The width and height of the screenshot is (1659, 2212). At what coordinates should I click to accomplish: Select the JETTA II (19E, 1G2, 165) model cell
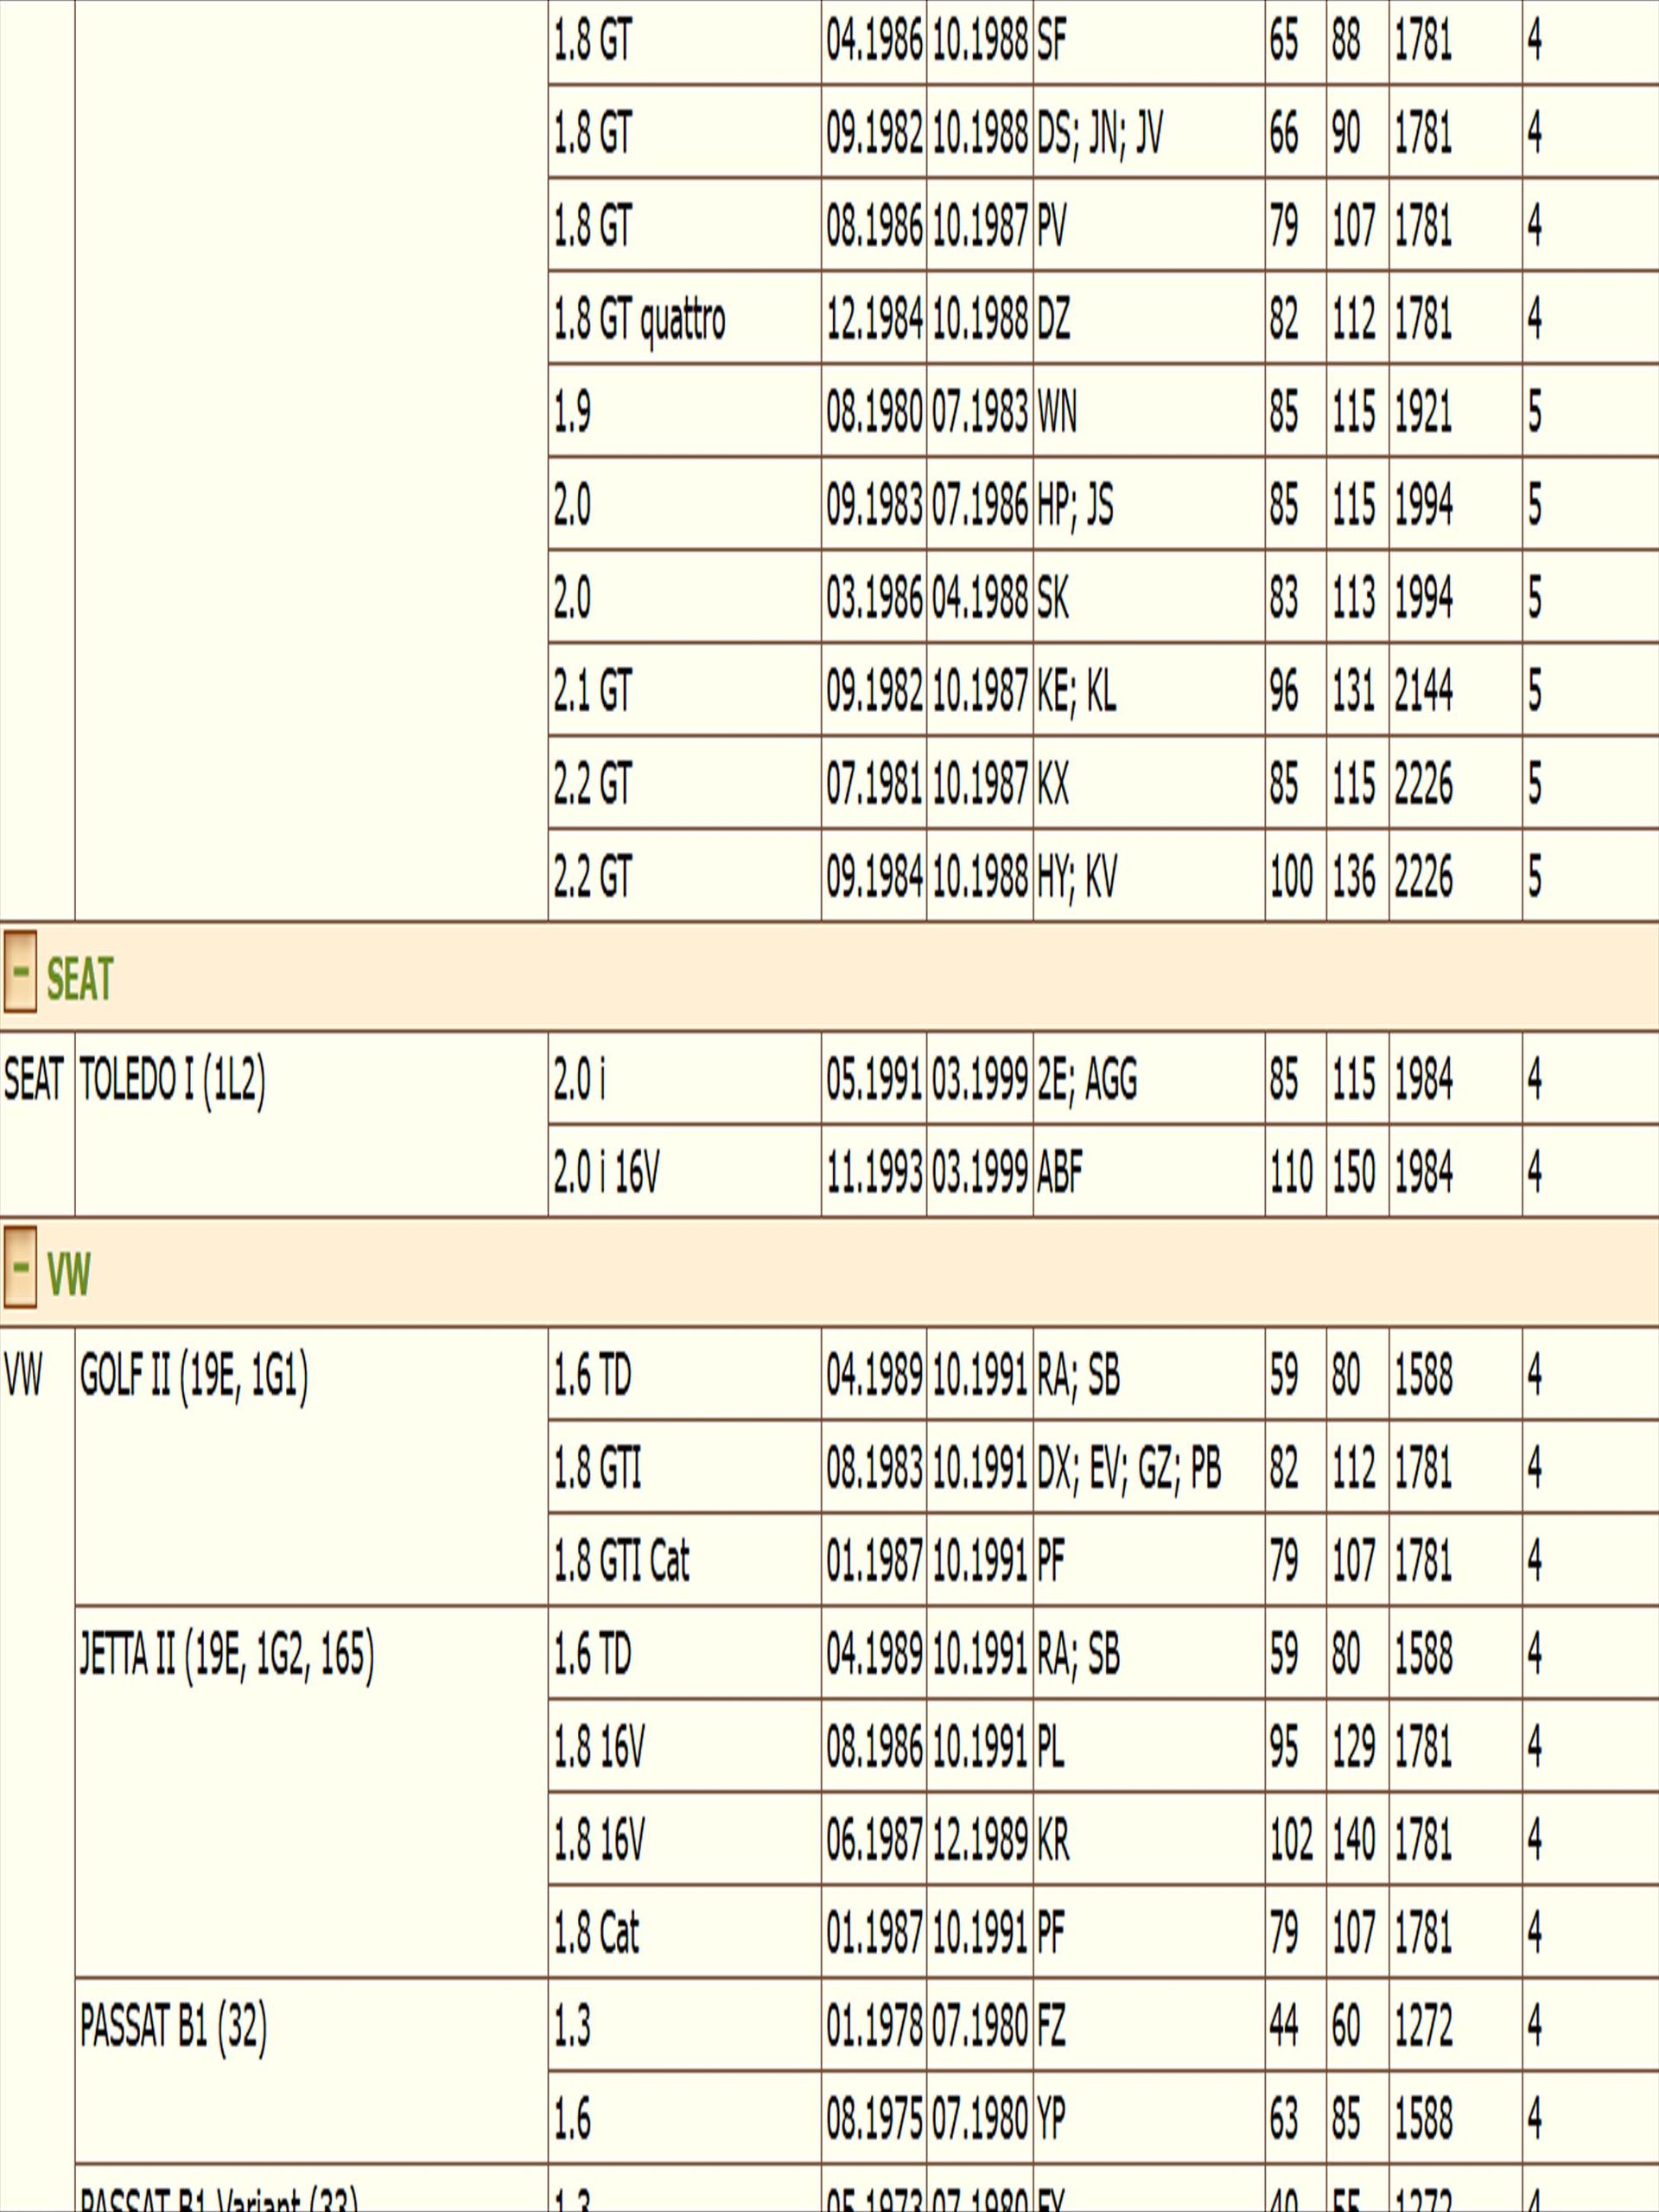pyautogui.click(x=311, y=1791)
